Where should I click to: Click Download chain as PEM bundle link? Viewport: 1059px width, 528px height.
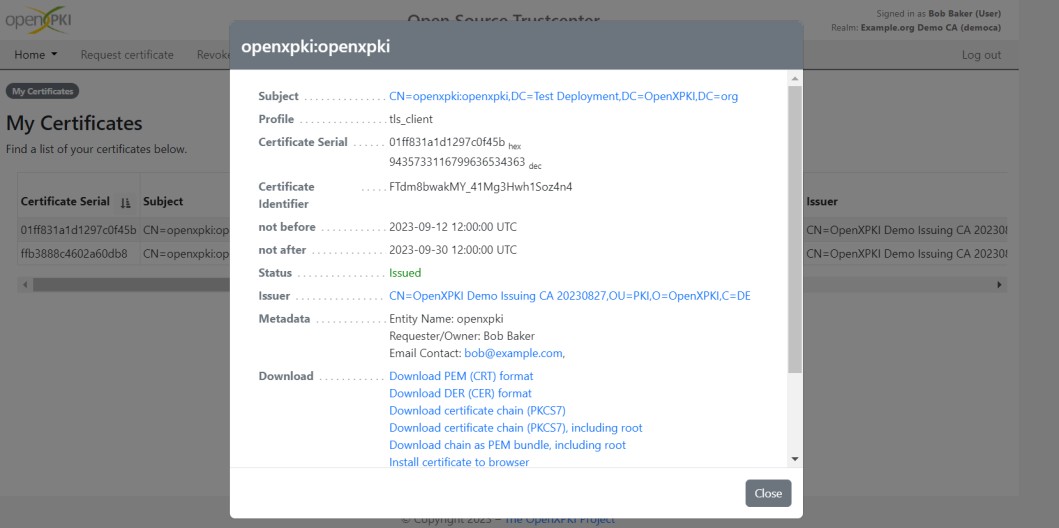[x=508, y=445]
